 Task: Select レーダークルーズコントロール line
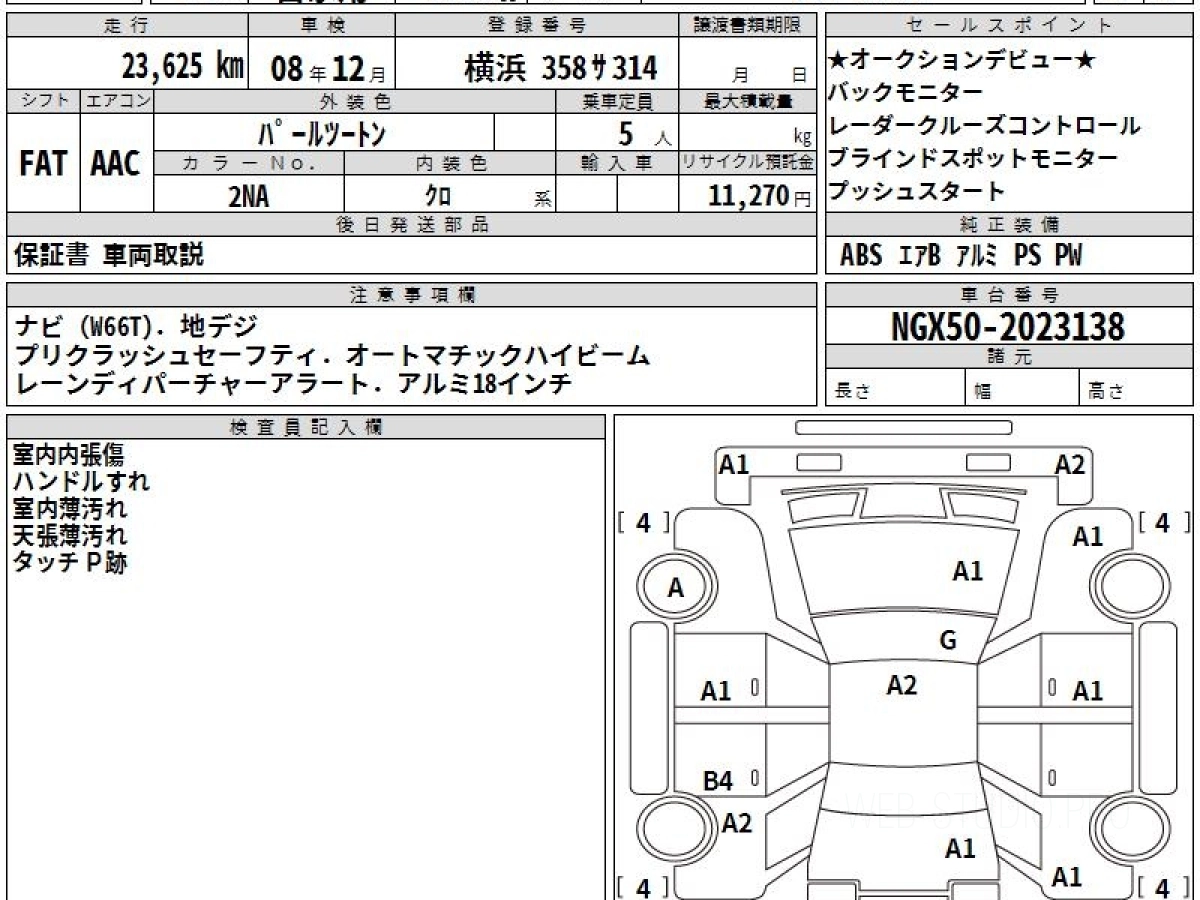(x=984, y=125)
